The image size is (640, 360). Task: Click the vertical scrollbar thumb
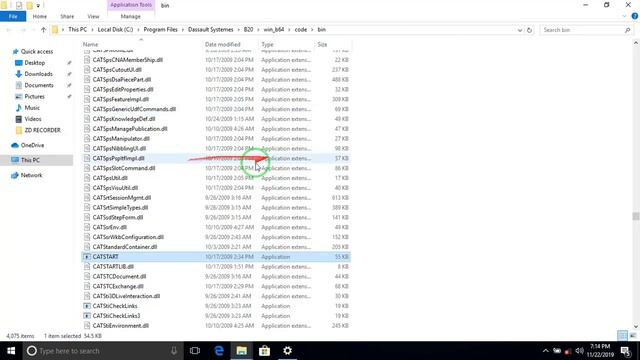[636, 216]
